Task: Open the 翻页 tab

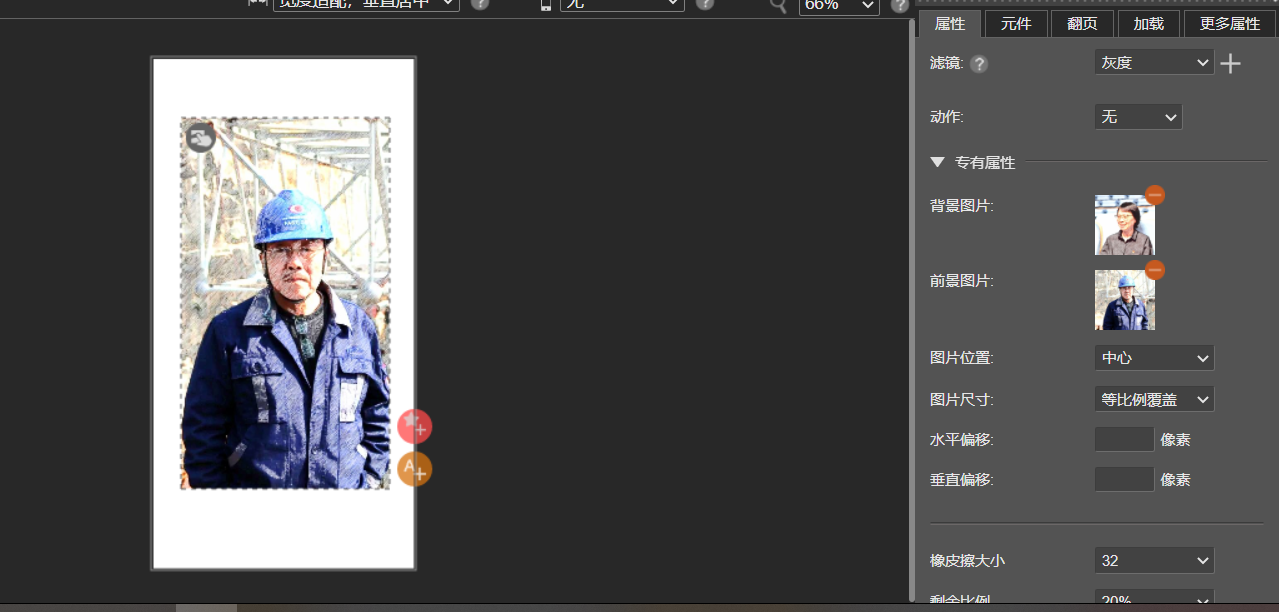Action: pyautogui.click(x=1082, y=23)
